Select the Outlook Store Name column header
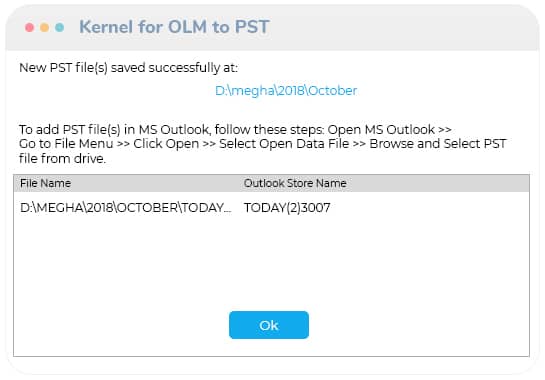 pos(295,183)
